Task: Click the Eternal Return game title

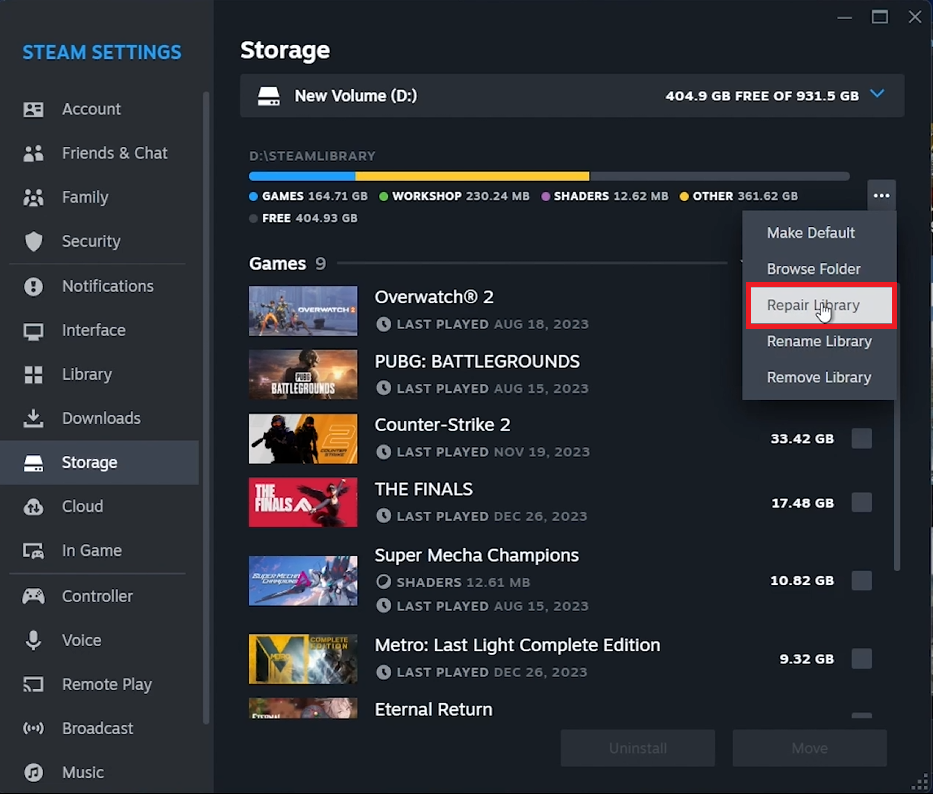Action: (x=433, y=709)
